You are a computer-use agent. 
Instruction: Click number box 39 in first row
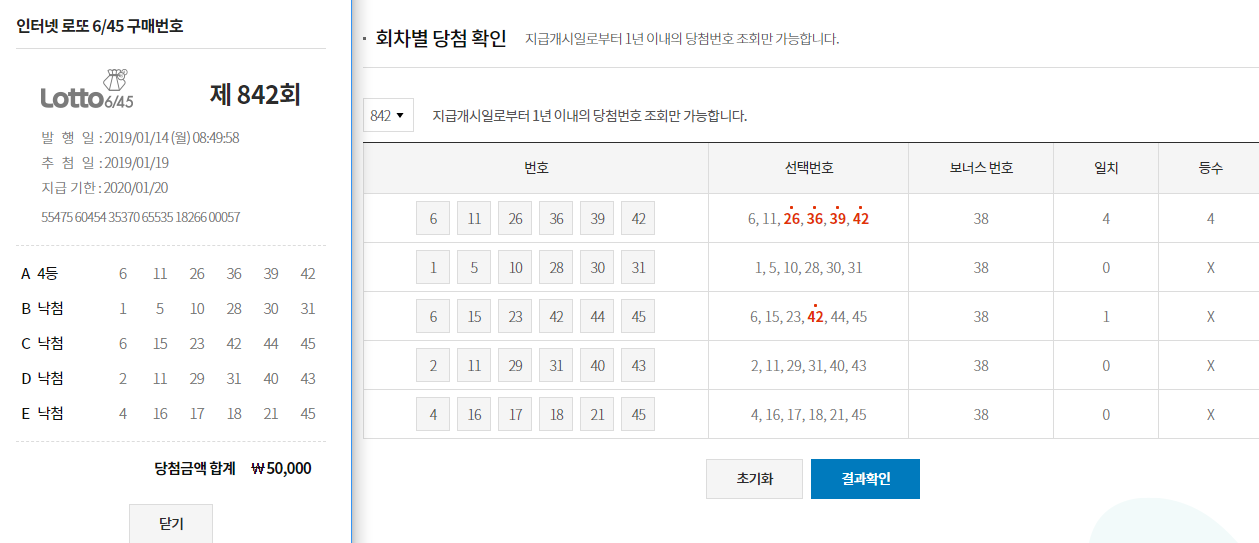pyautogui.click(x=597, y=219)
